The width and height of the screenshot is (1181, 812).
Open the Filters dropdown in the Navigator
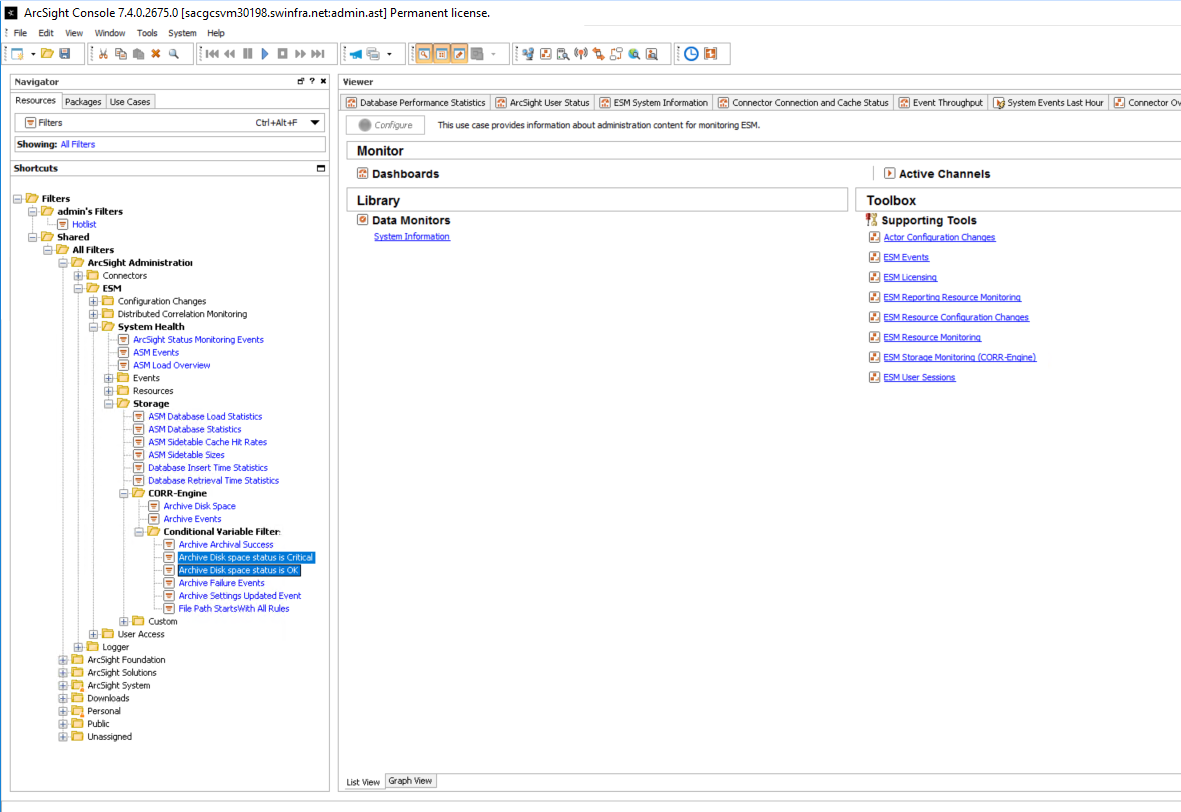click(x=316, y=121)
